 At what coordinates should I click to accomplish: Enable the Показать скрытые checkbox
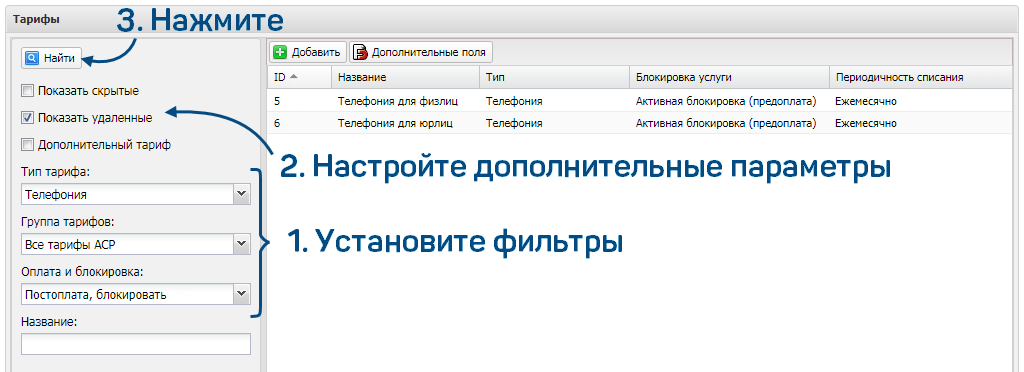[27, 91]
